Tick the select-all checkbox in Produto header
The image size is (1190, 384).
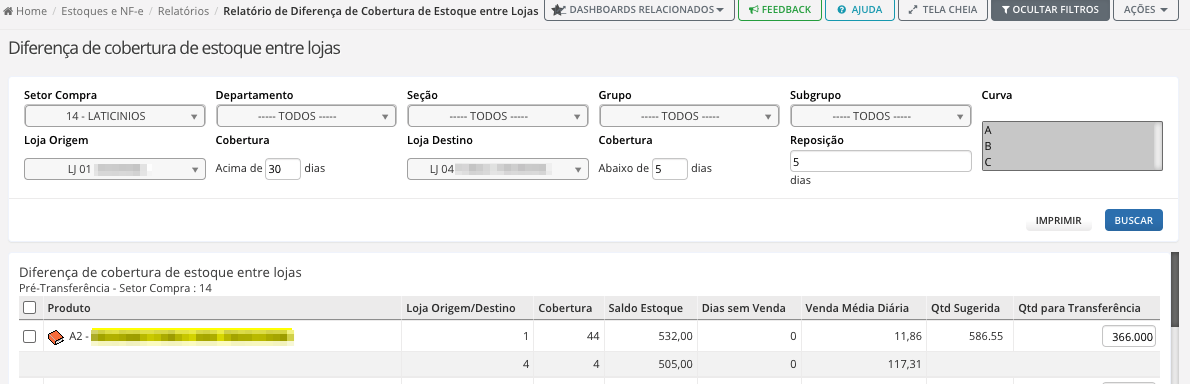(30, 308)
